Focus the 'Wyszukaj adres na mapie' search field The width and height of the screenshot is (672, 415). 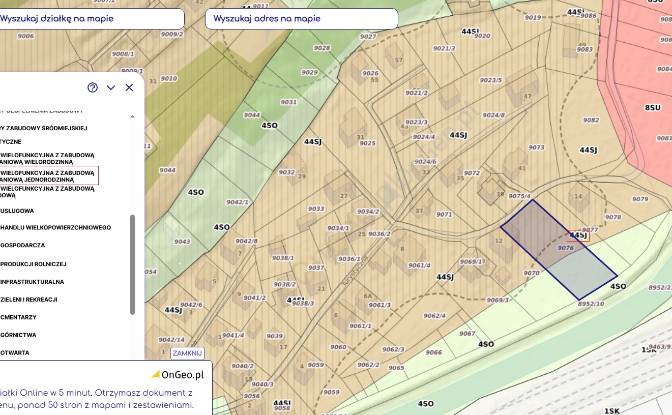point(302,19)
